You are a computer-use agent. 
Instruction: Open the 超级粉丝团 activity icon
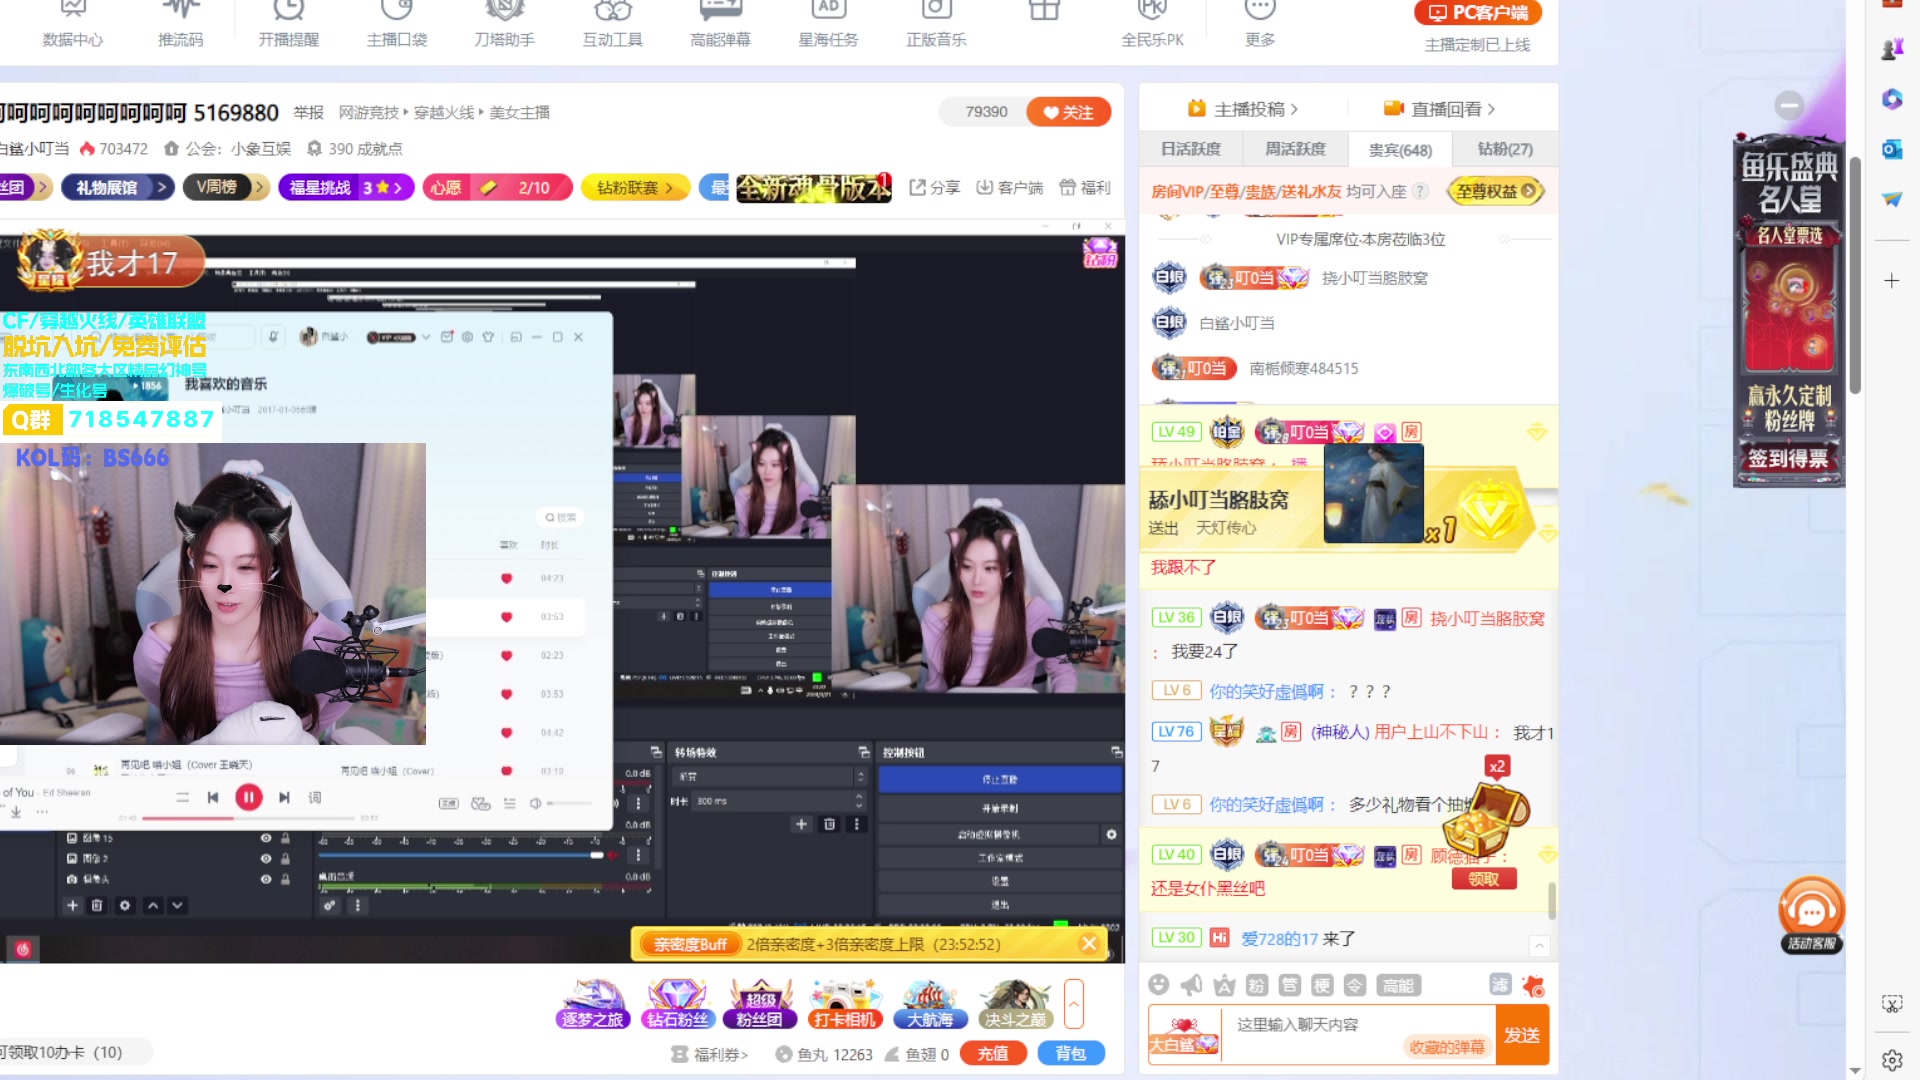coord(760,1004)
